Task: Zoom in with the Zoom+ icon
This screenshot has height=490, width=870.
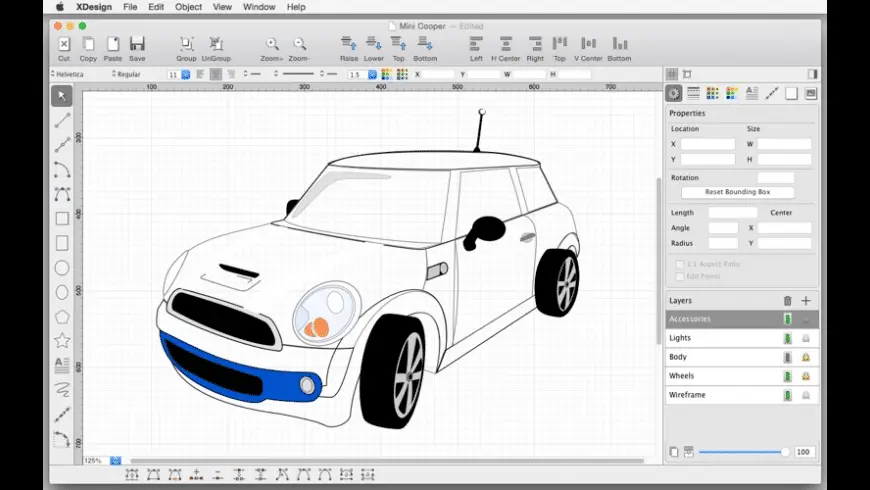Action: [272, 49]
